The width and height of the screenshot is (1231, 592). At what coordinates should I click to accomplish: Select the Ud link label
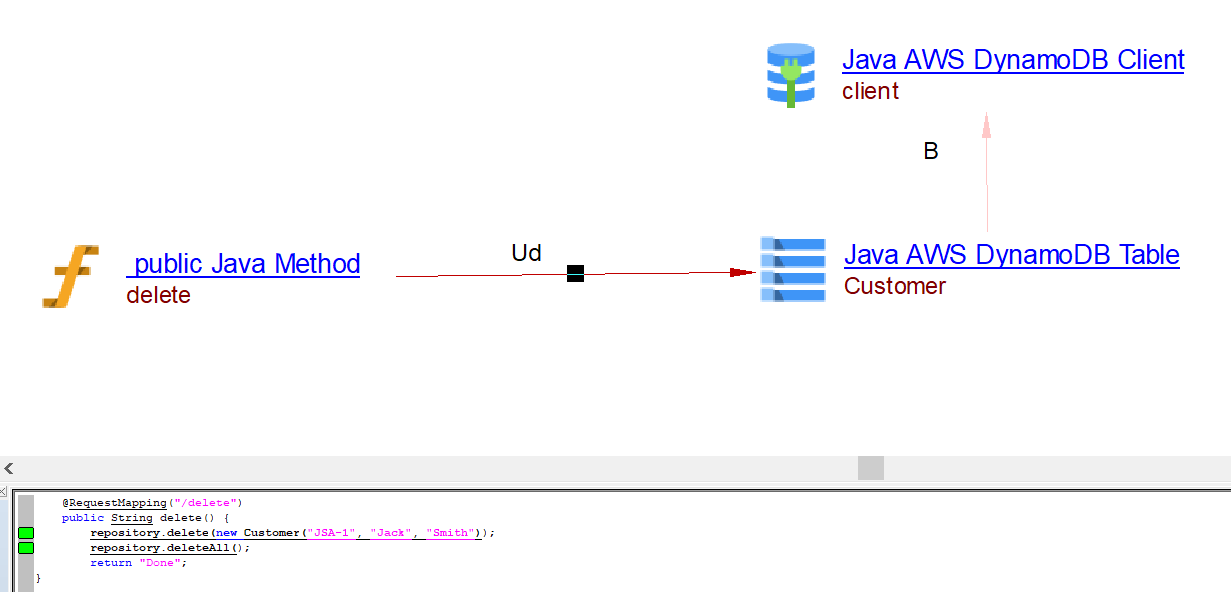(526, 253)
